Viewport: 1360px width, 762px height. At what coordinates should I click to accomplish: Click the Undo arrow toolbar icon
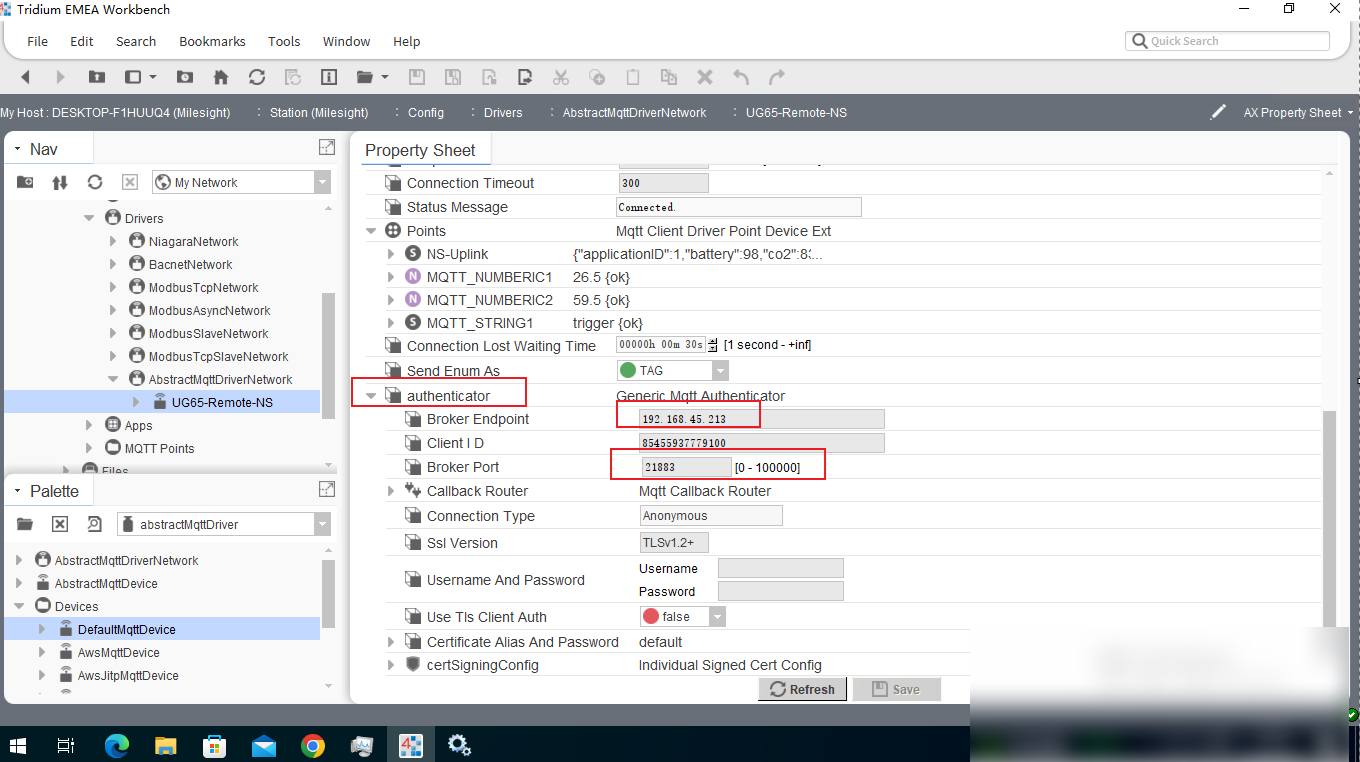coord(741,77)
